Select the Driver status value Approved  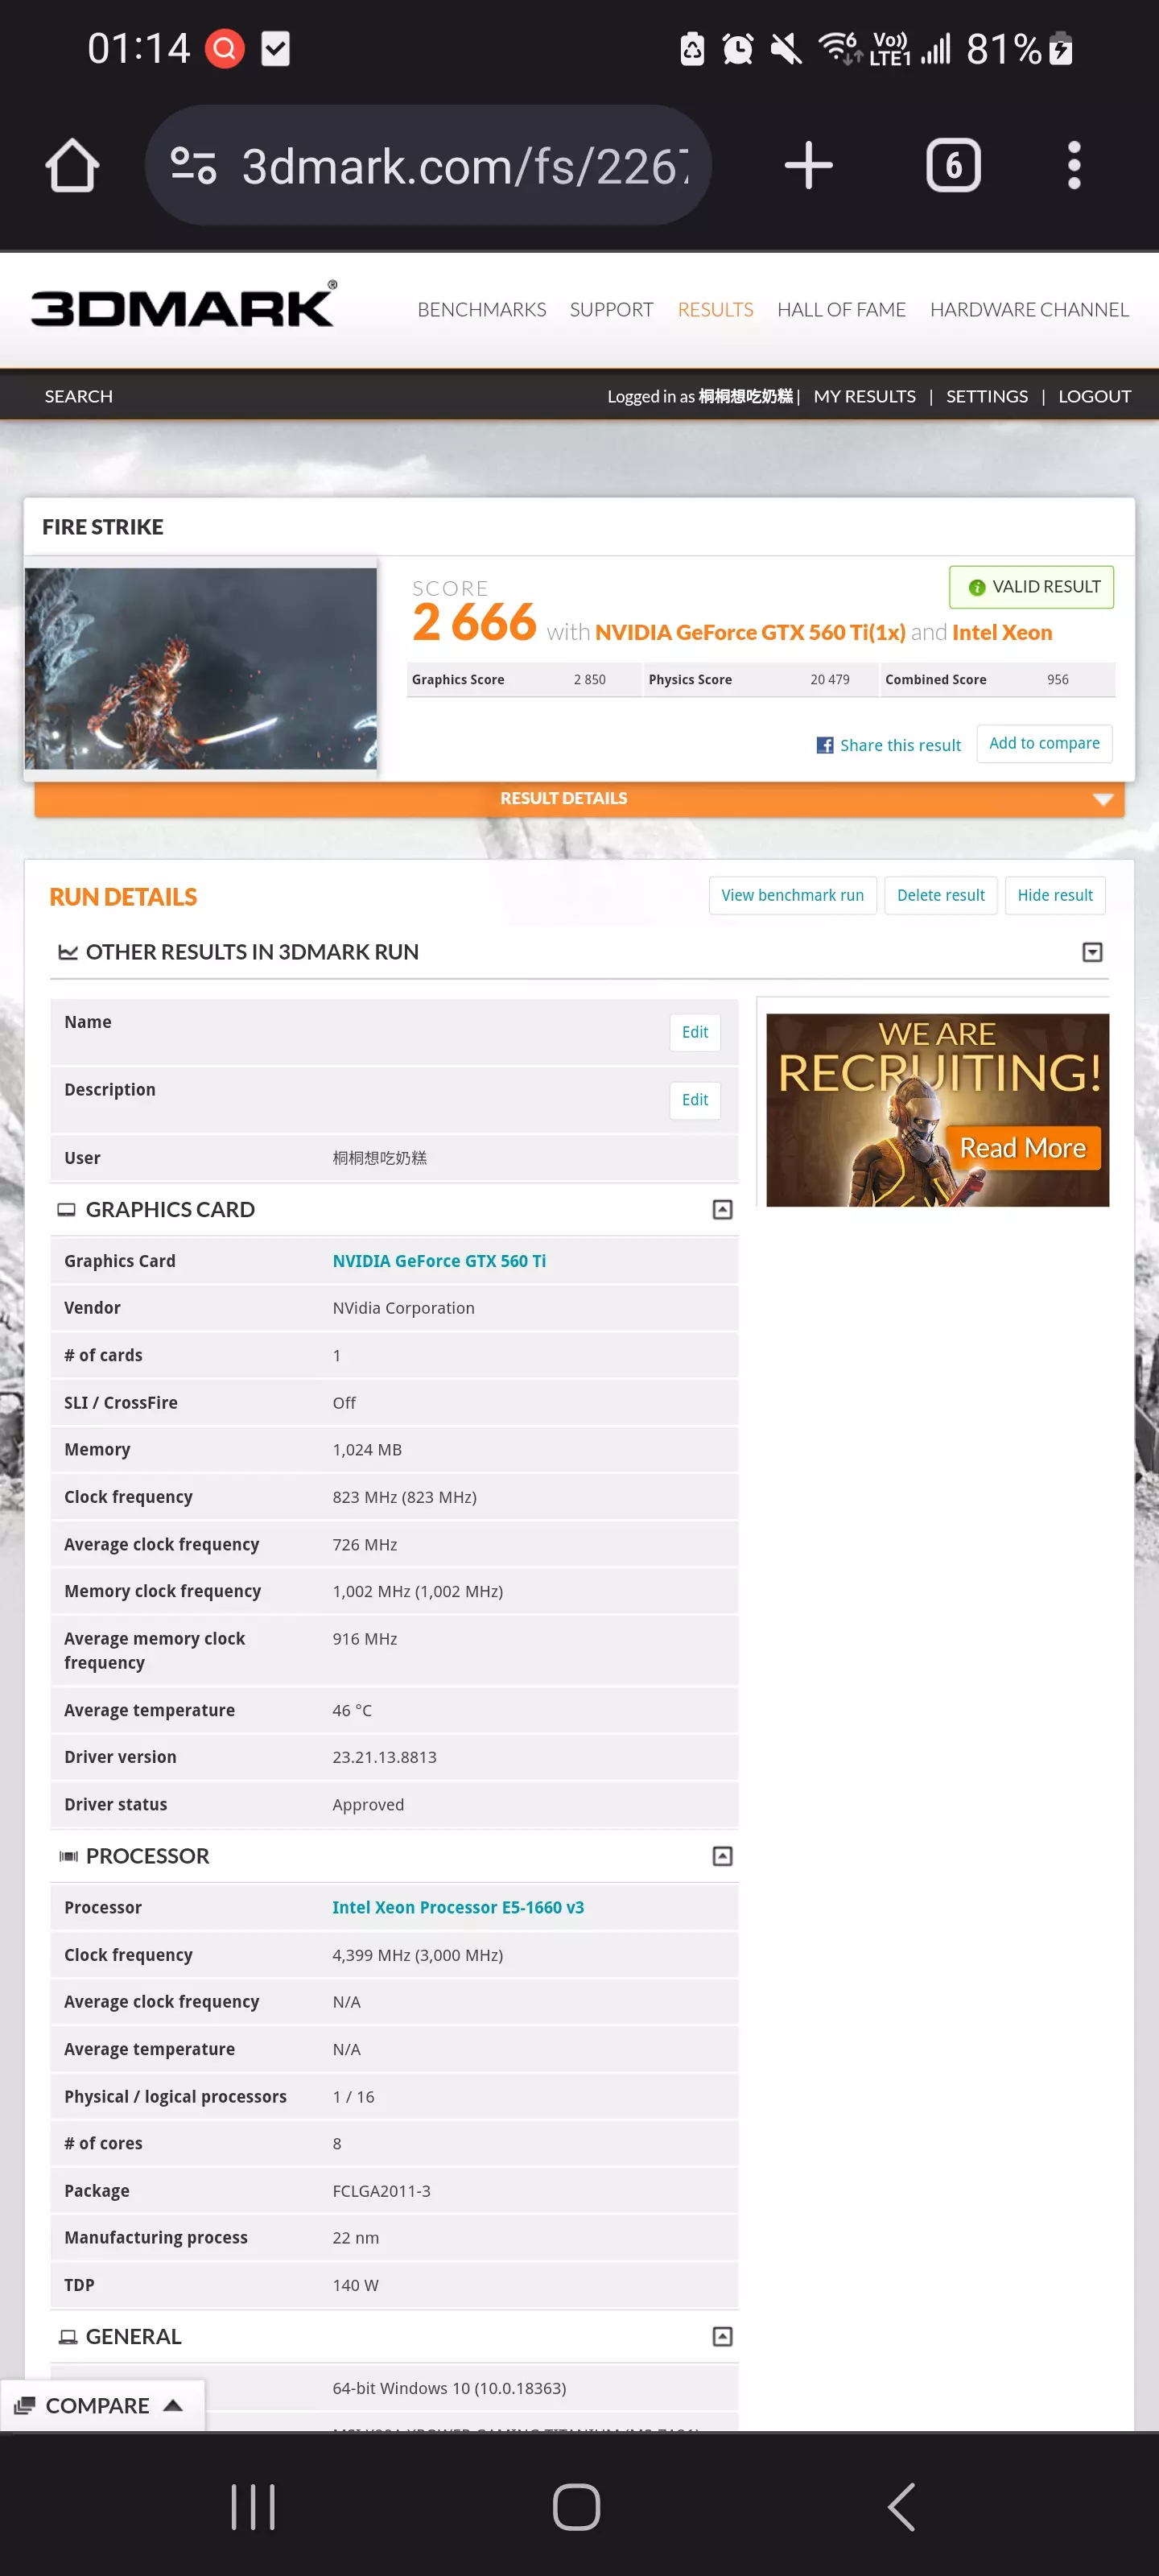pyautogui.click(x=368, y=1804)
